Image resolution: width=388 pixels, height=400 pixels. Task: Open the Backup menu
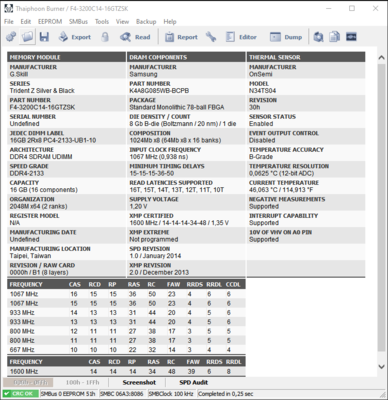[146, 22]
